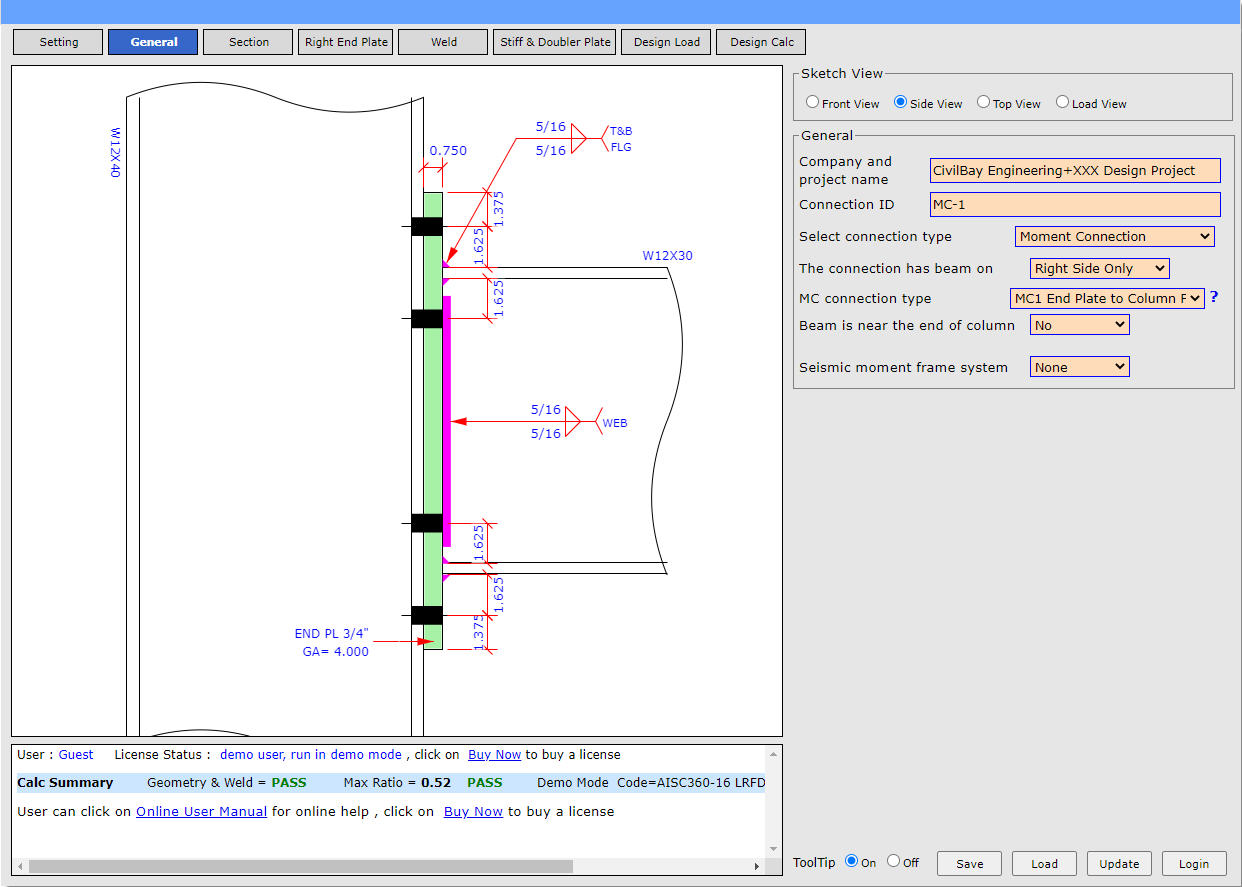Select the Front View radio button
This screenshot has width=1242, height=887.
coord(813,102)
